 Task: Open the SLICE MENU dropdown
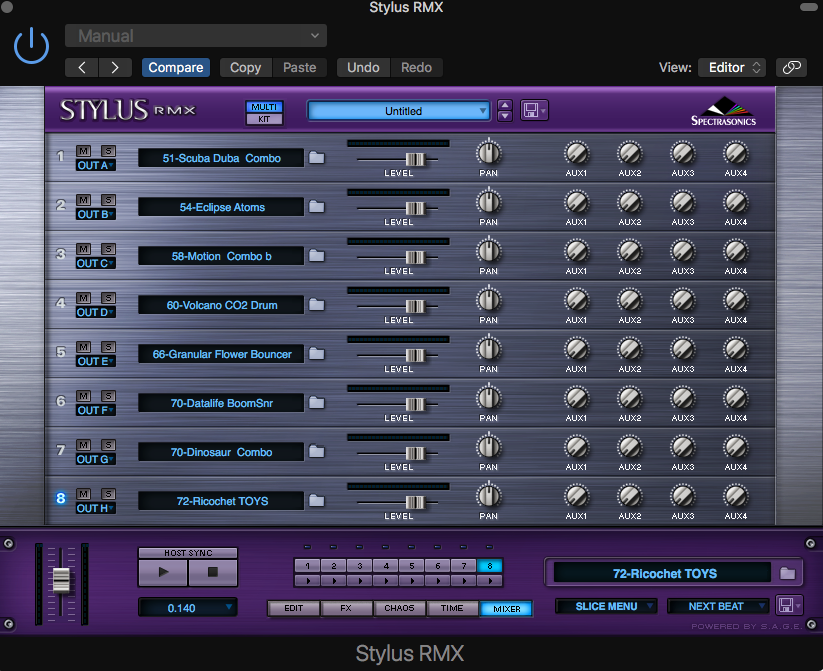coord(606,606)
